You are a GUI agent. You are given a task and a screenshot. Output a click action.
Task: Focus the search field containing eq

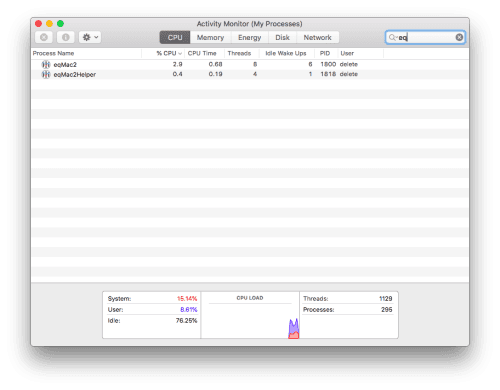425,37
